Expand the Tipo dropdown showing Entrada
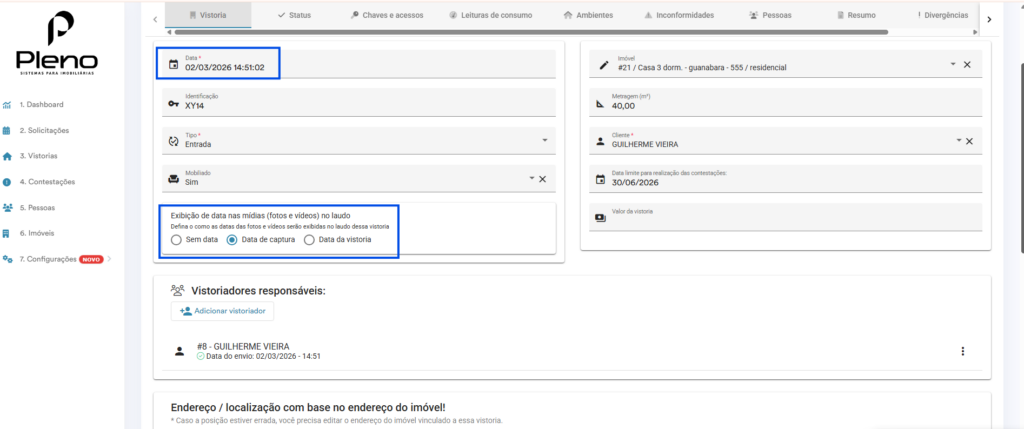 (x=545, y=141)
